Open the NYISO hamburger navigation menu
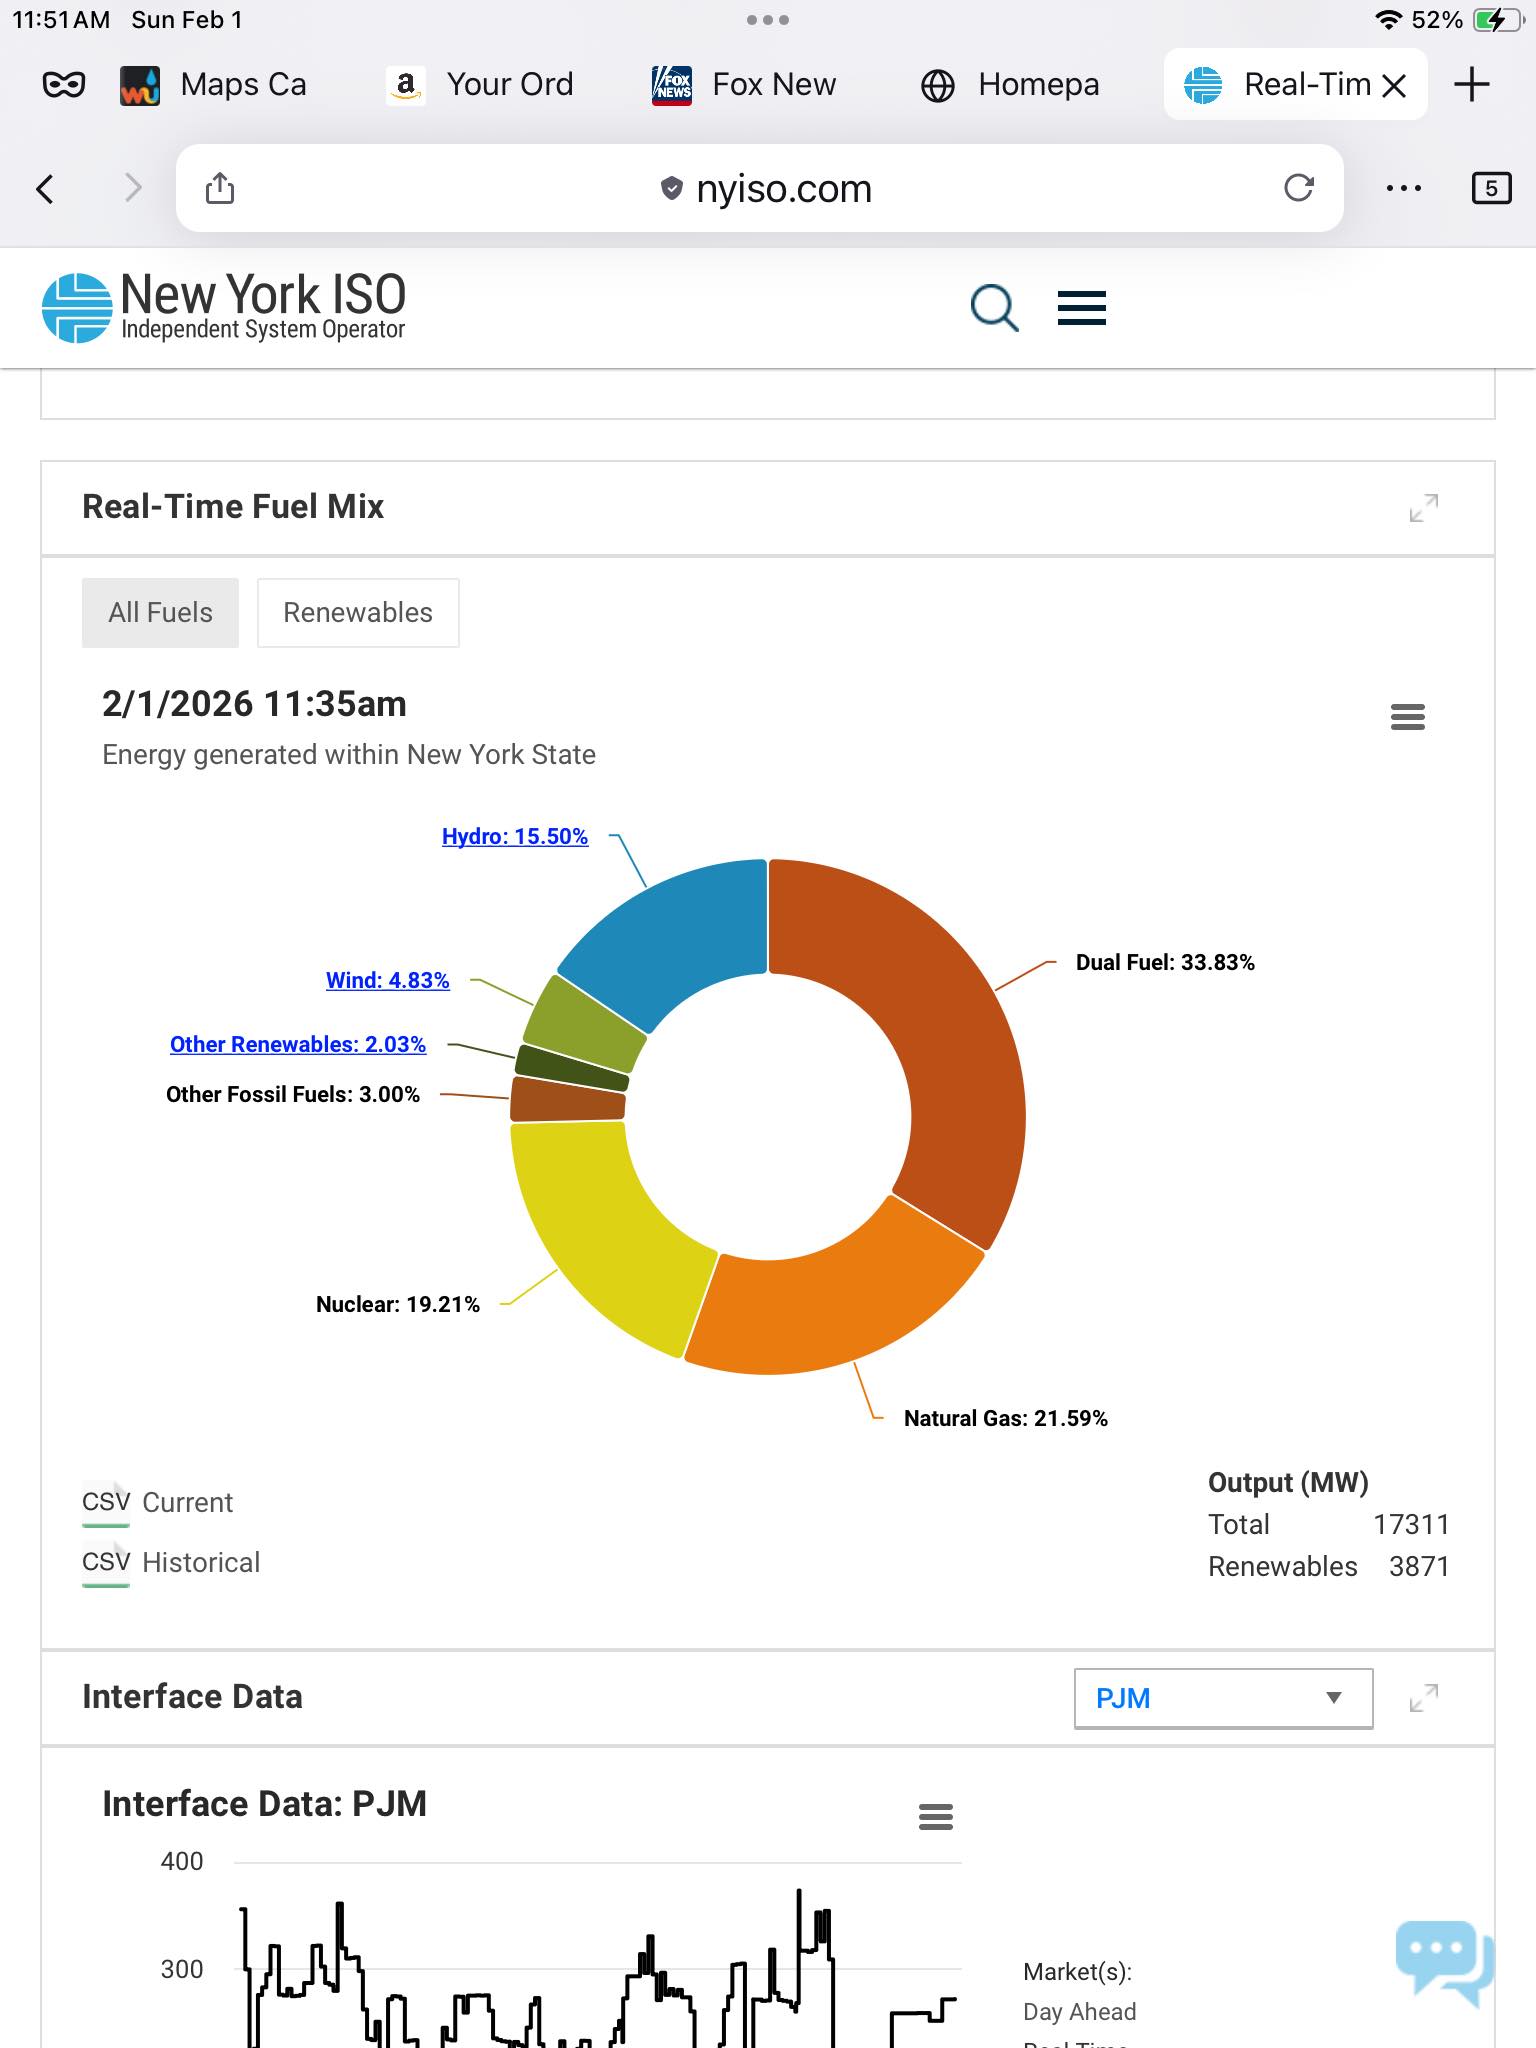 [x=1082, y=308]
